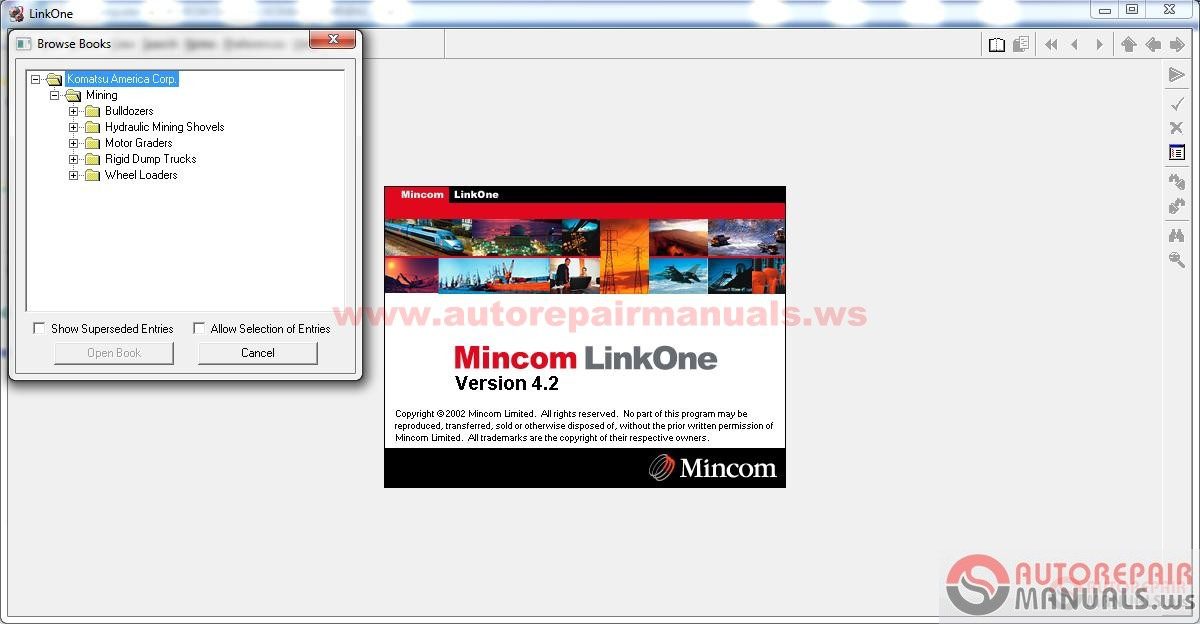This screenshot has width=1200, height=624.
Task: Click the Open Book button
Action: [x=114, y=353]
